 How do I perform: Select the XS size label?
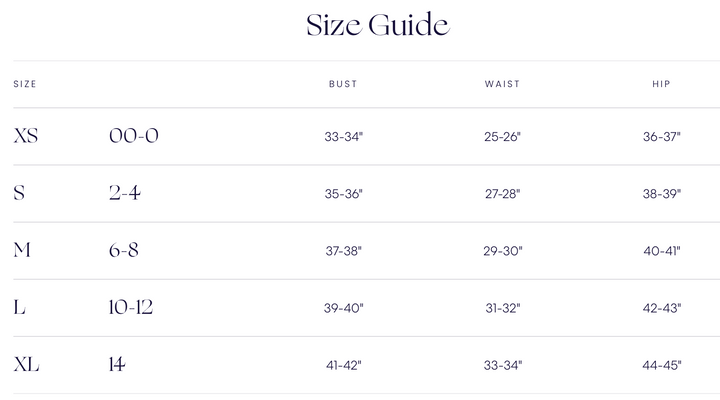coord(26,136)
